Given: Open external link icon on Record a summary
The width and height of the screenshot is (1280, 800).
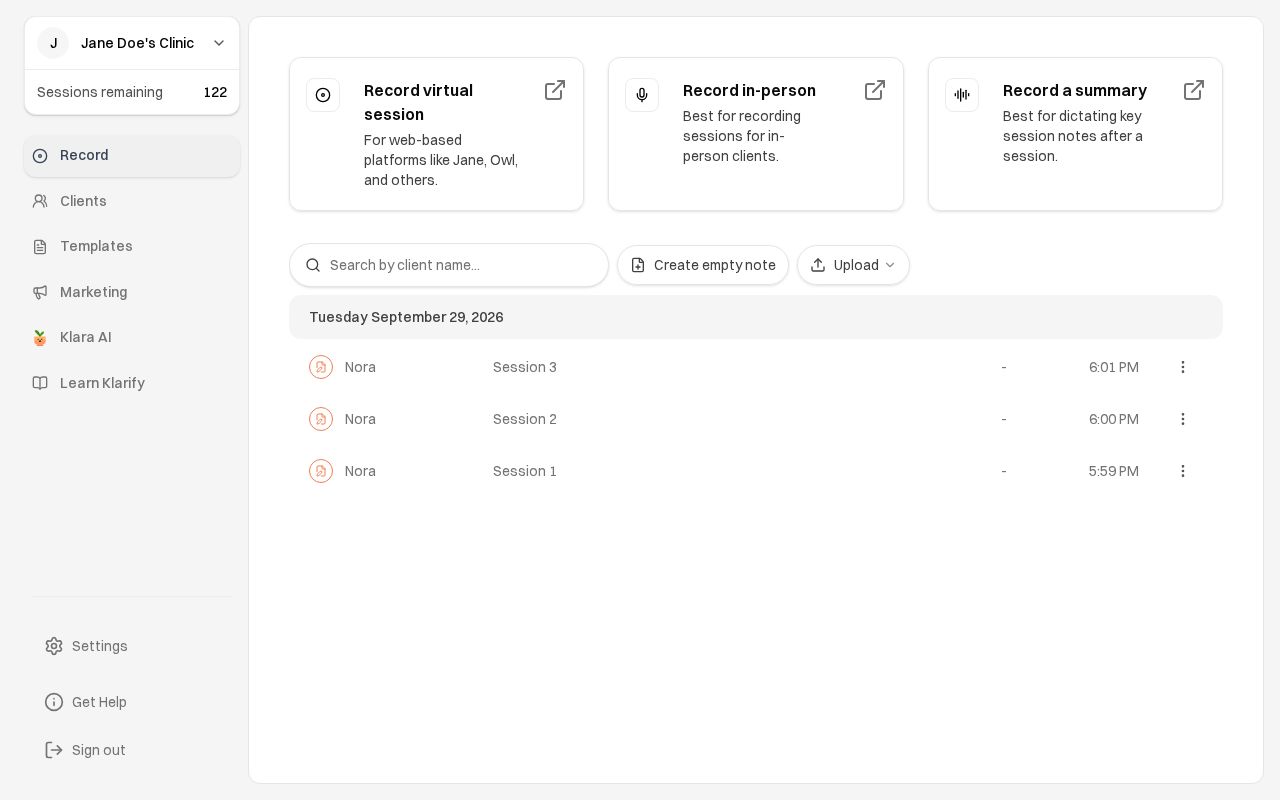Looking at the screenshot, I should point(1194,90).
